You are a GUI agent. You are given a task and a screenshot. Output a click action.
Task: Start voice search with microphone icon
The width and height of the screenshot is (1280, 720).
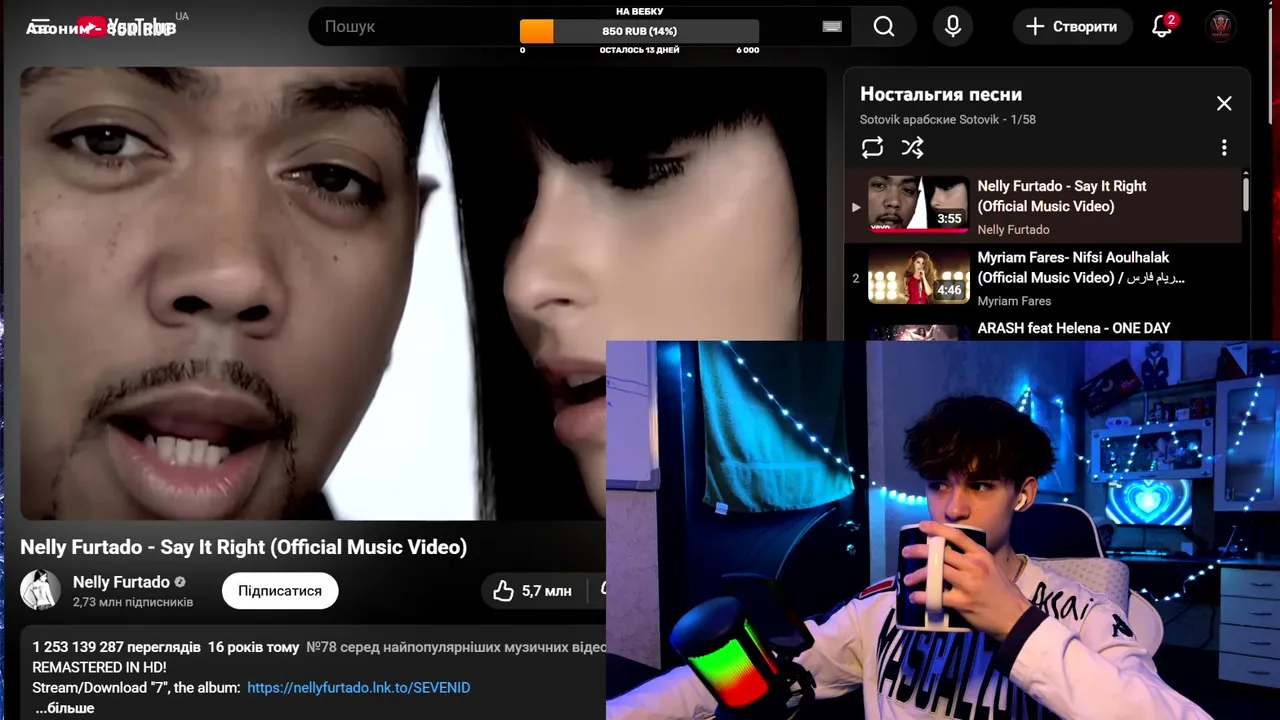(953, 27)
